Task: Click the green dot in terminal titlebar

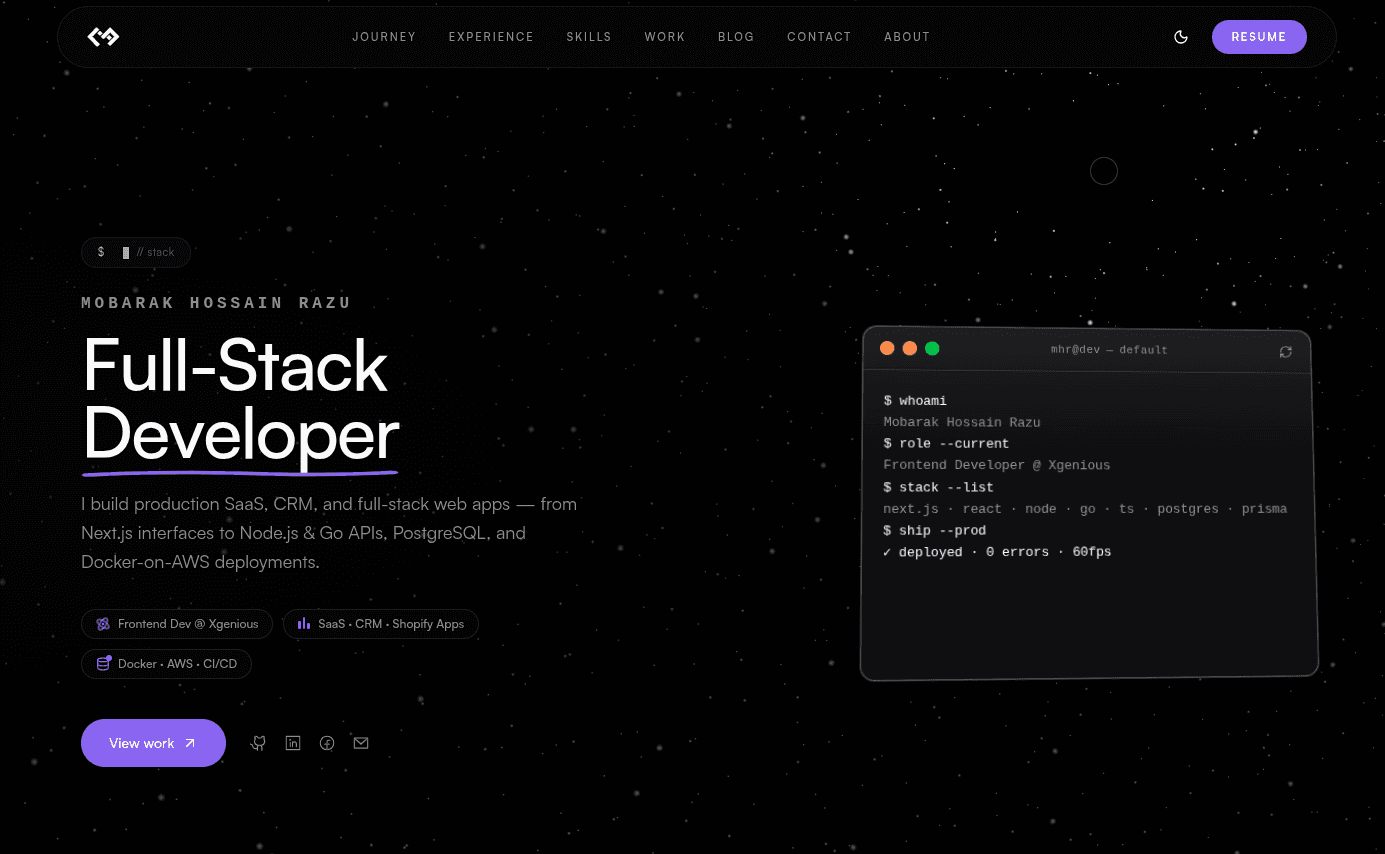Action: 932,348
